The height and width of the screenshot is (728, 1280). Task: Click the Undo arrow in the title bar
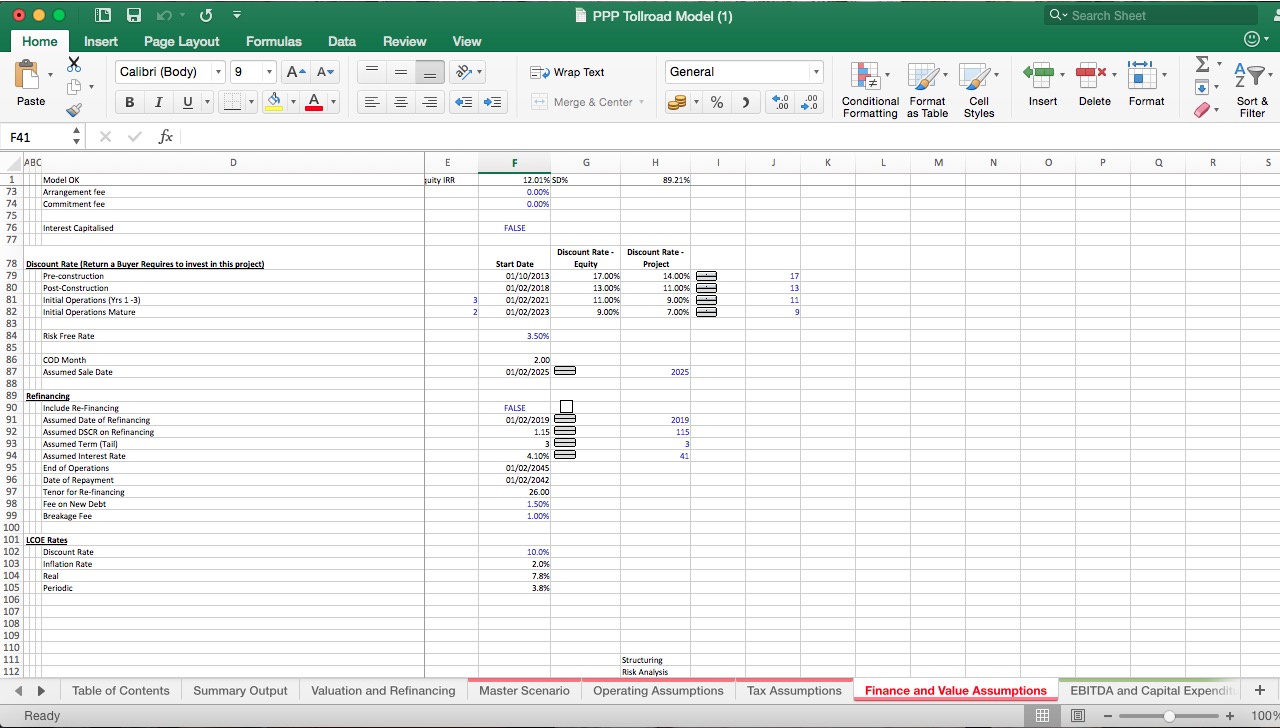(x=166, y=16)
